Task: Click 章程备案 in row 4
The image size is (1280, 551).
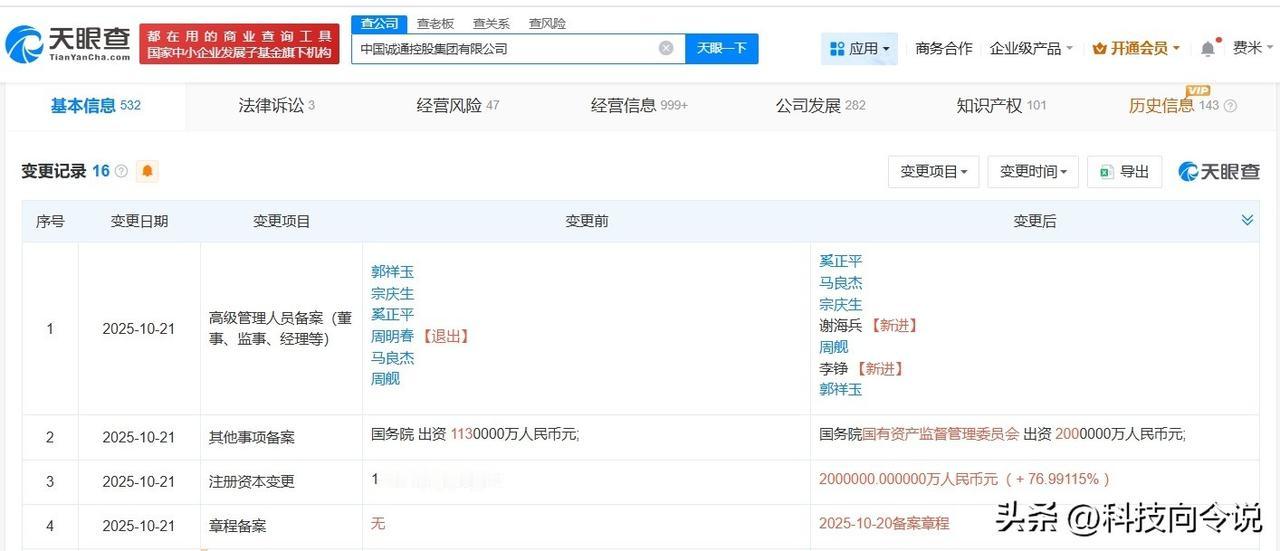Action: coord(238,525)
